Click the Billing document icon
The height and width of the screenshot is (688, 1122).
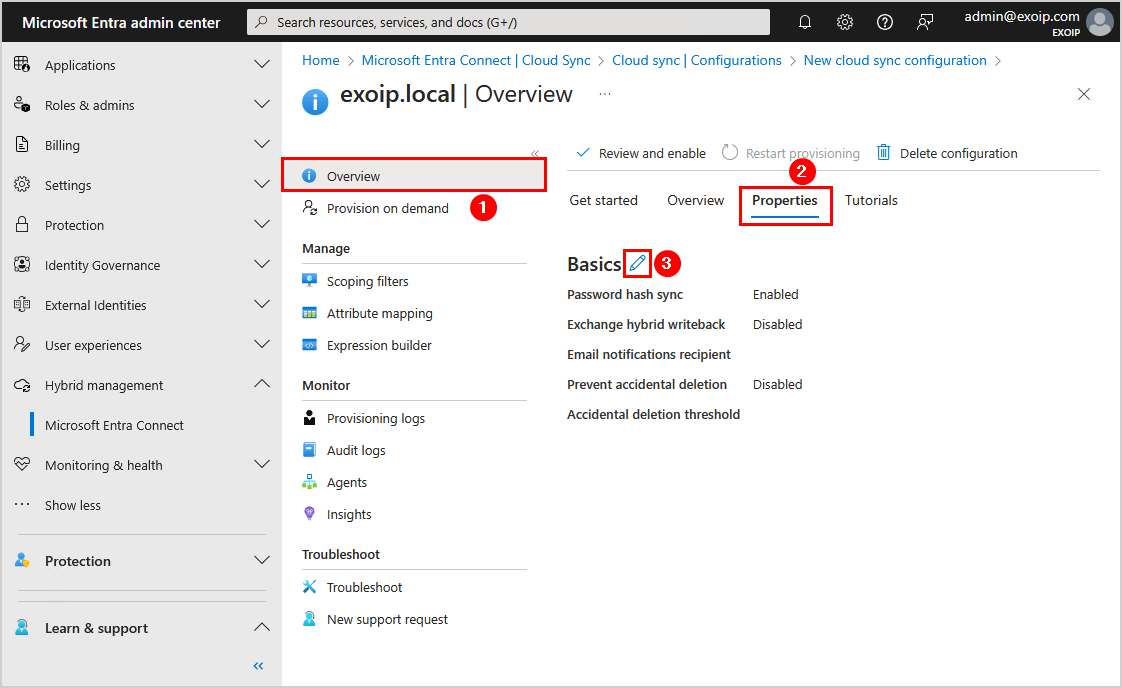click(x=22, y=145)
